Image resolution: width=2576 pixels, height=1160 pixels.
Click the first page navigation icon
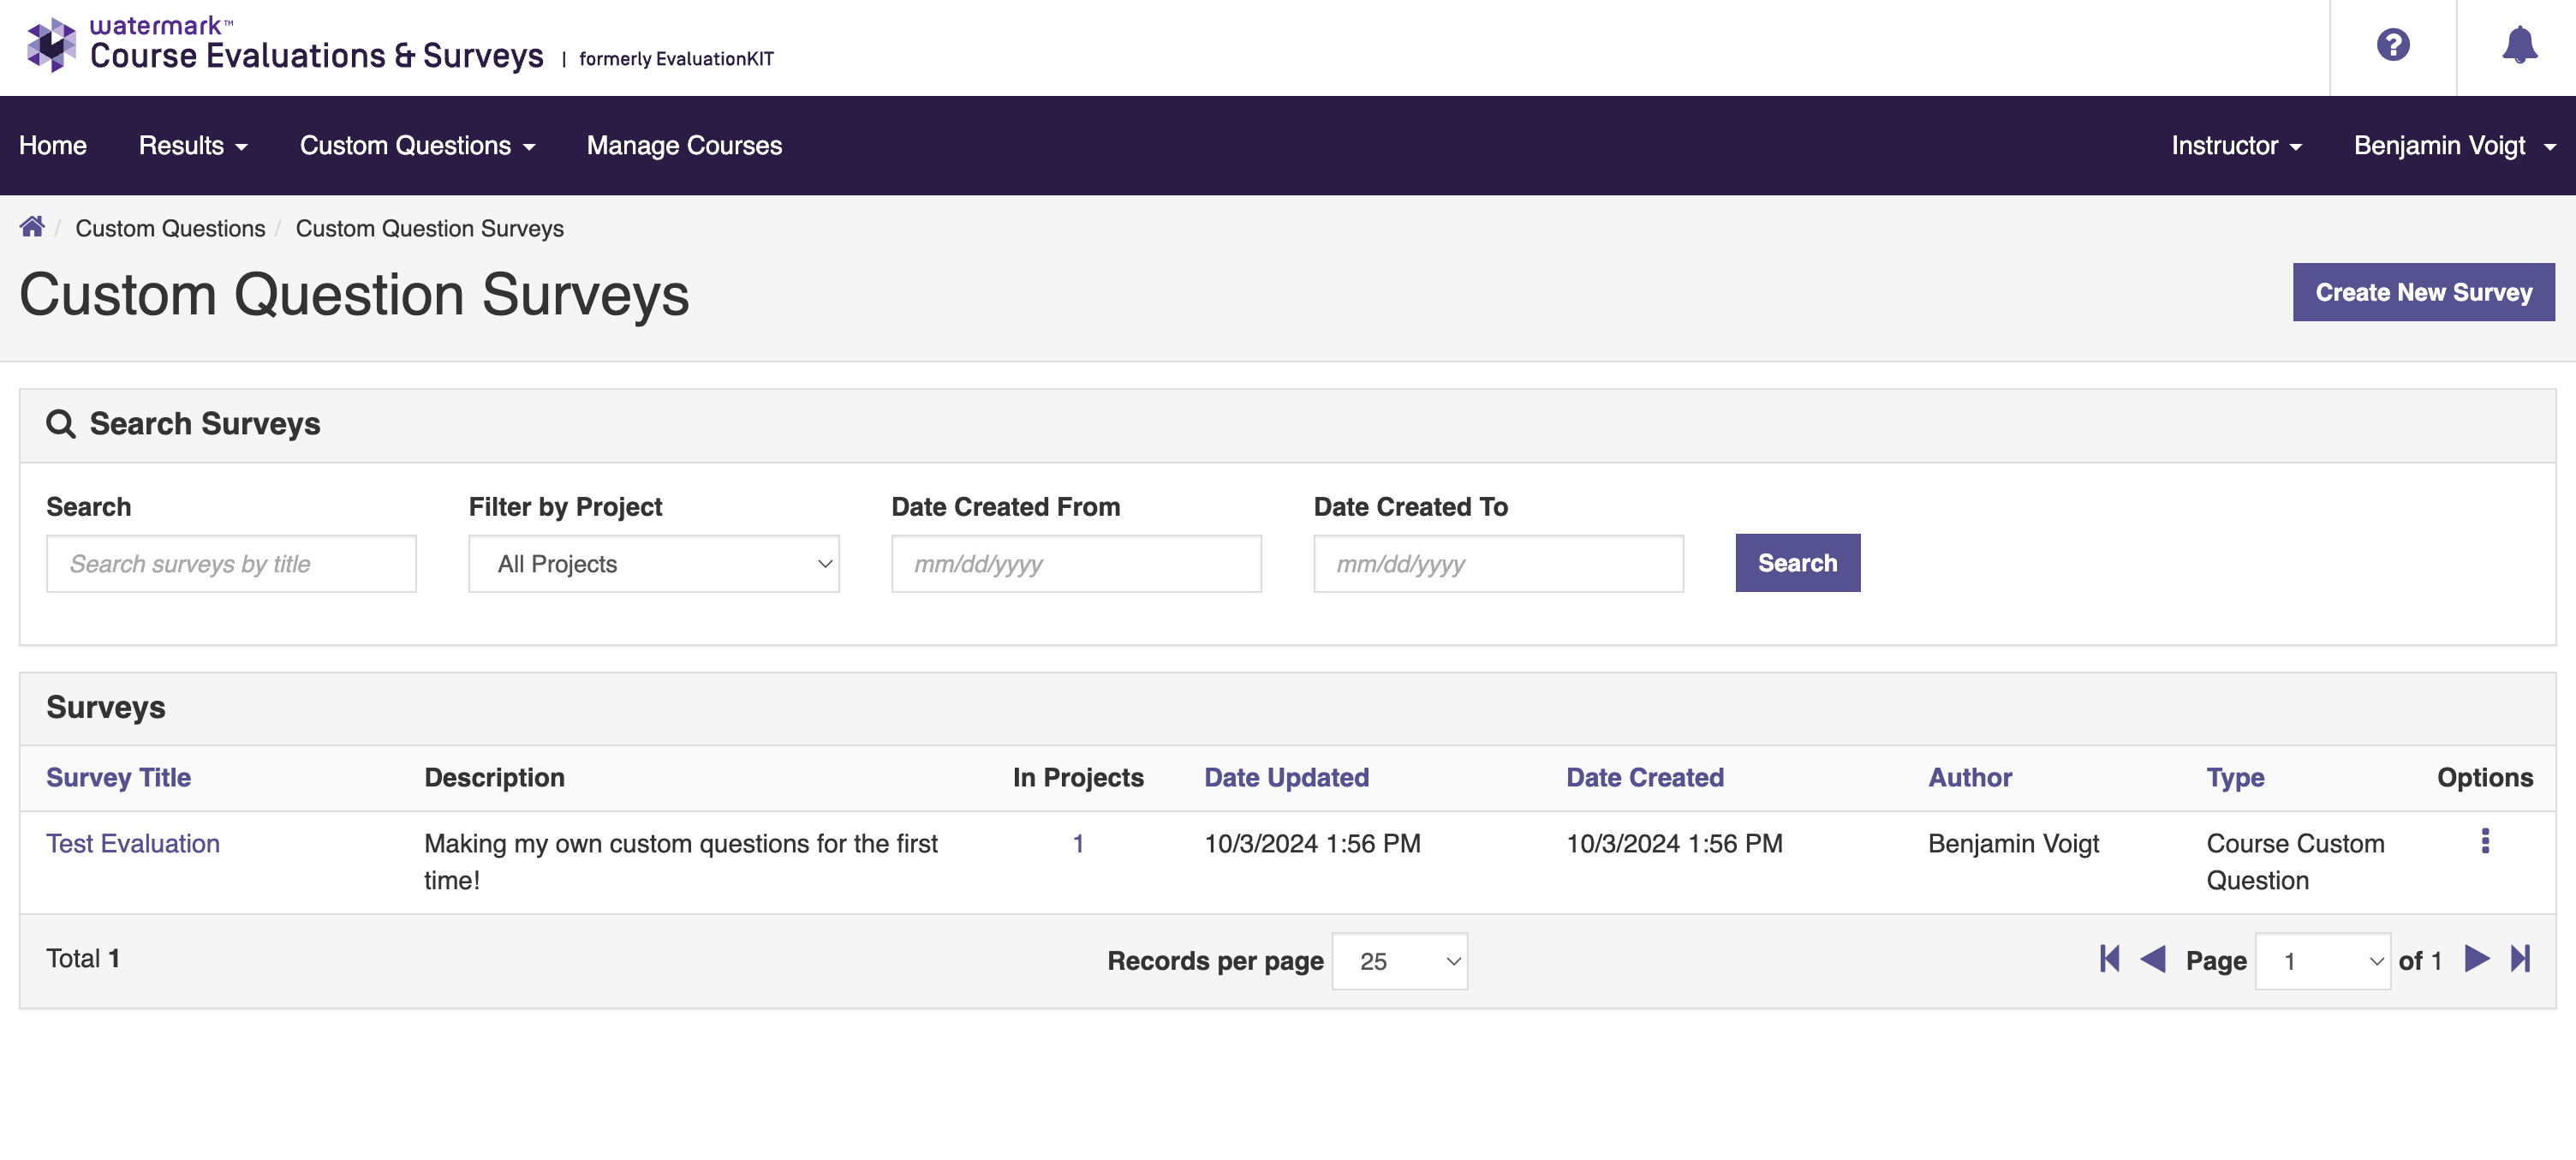[x=2109, y=958]
